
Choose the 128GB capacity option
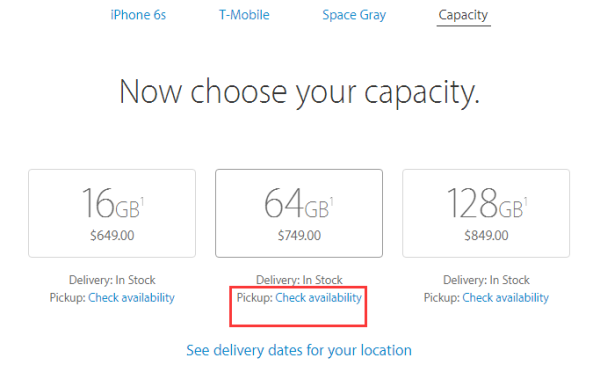point(486,213)
